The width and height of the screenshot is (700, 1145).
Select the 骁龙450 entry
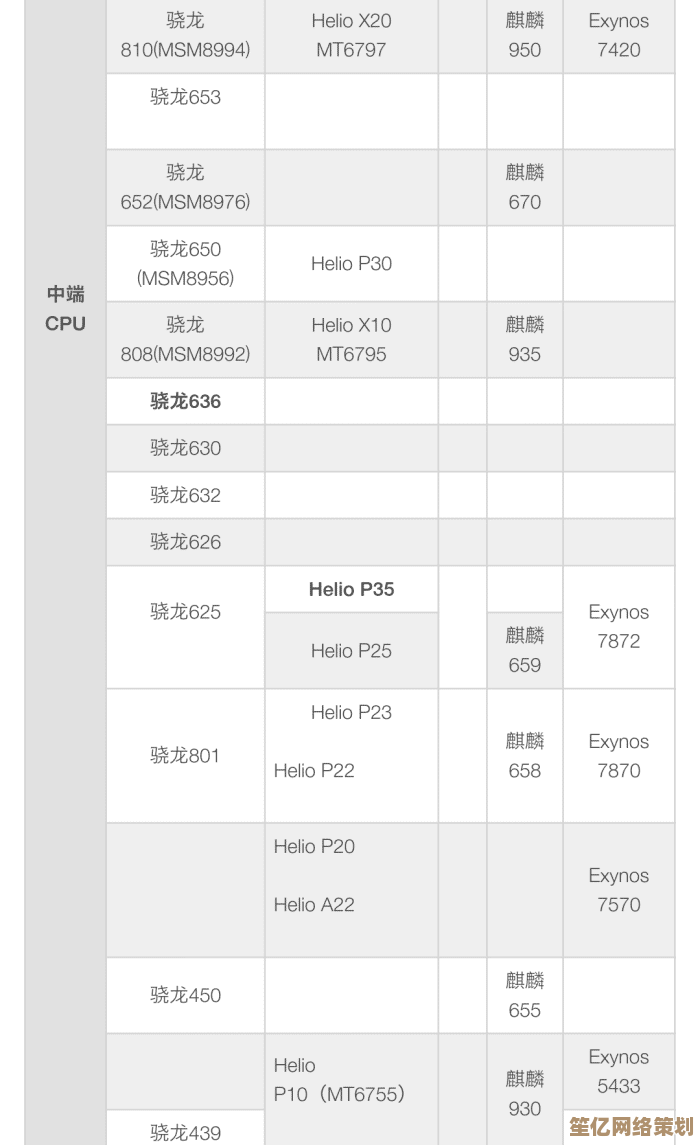click(x=185, y=996)
